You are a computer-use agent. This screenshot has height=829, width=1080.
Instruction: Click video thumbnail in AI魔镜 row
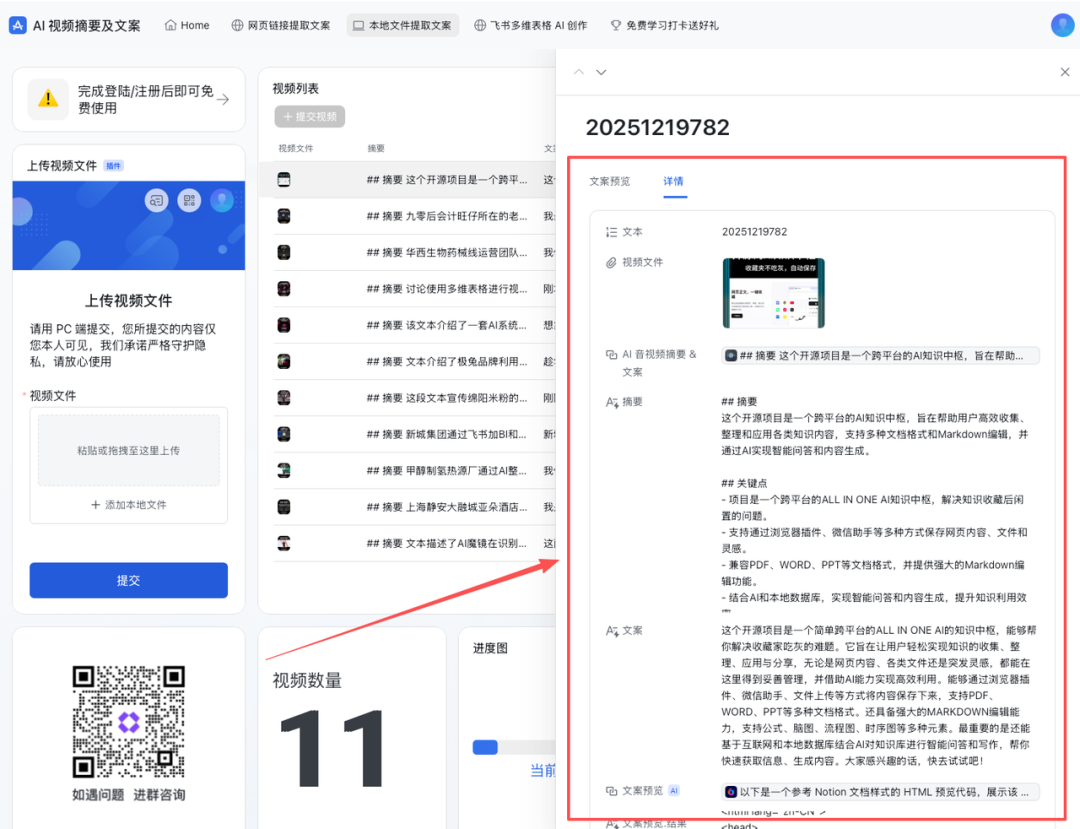(x=284, y=544)
